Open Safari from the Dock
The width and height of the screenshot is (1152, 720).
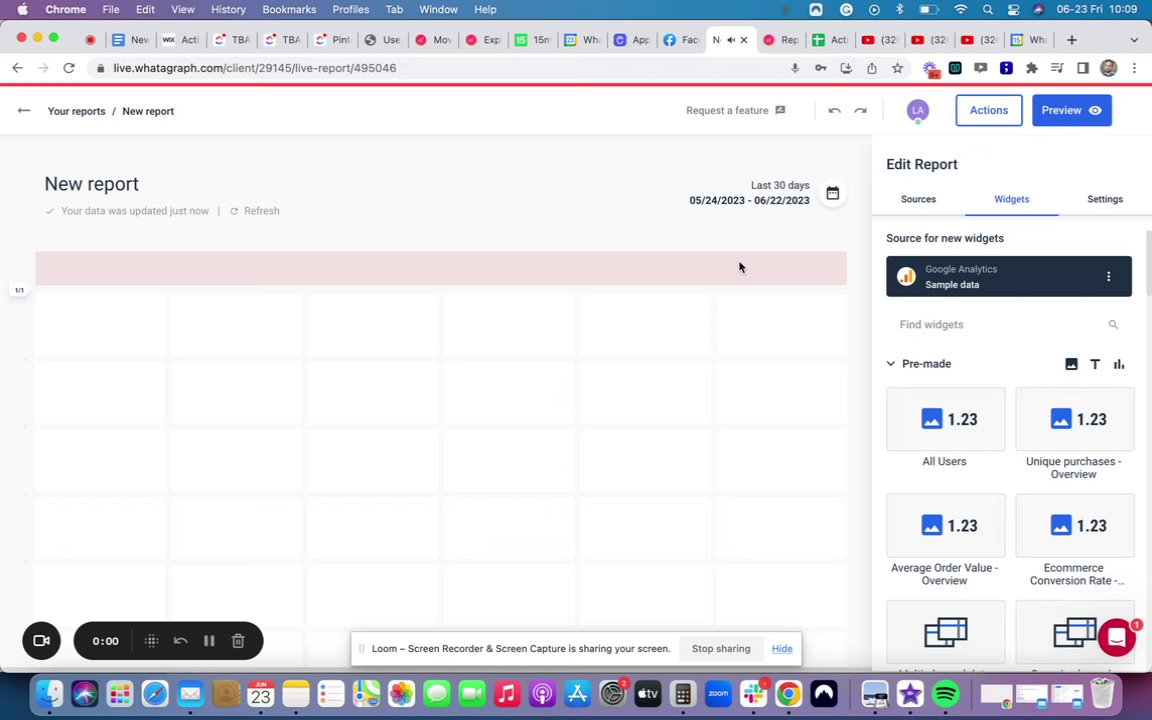(x=155, y=694)
